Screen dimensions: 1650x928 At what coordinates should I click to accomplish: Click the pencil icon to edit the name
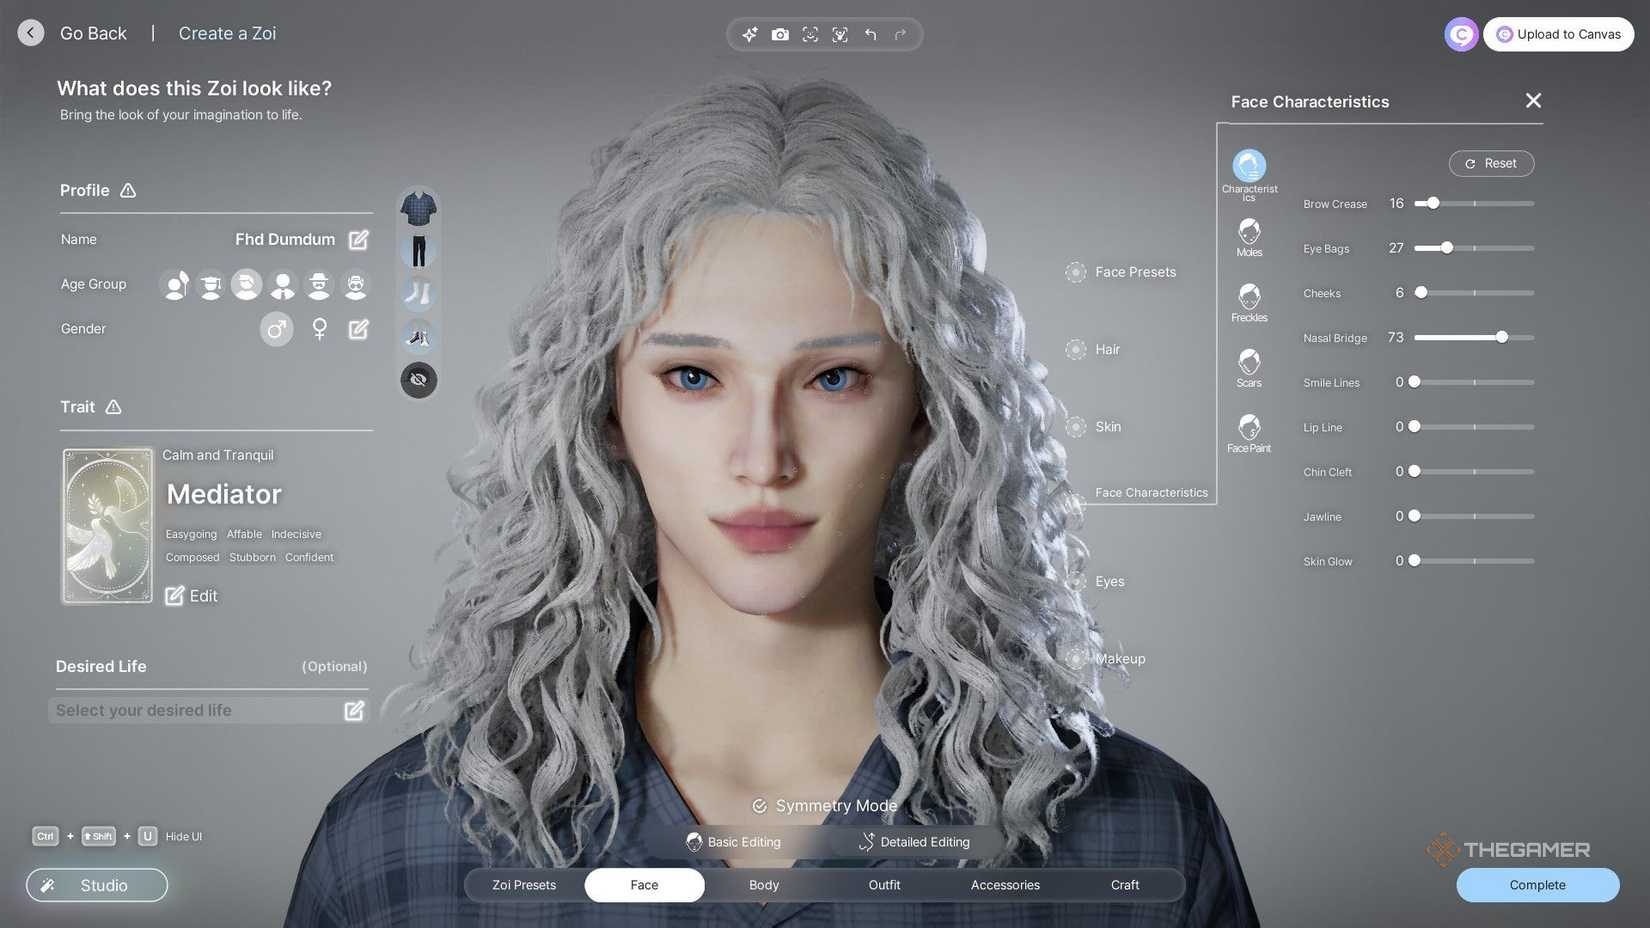point(358,239)
